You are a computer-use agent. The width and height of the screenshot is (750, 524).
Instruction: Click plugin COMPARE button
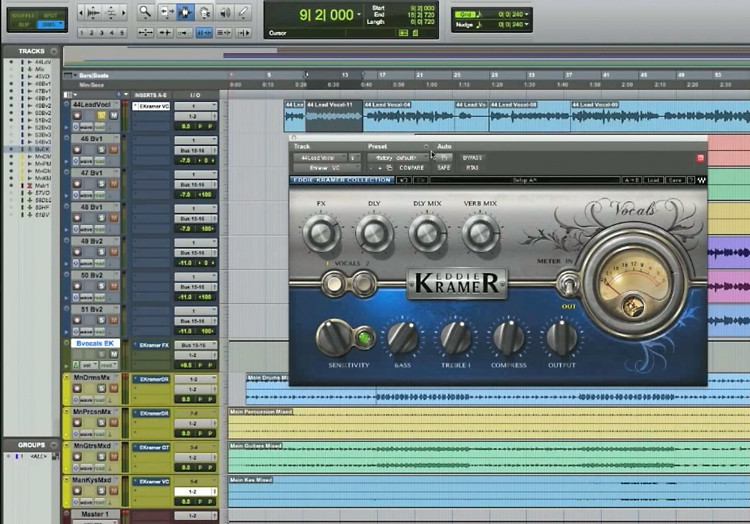411,168
